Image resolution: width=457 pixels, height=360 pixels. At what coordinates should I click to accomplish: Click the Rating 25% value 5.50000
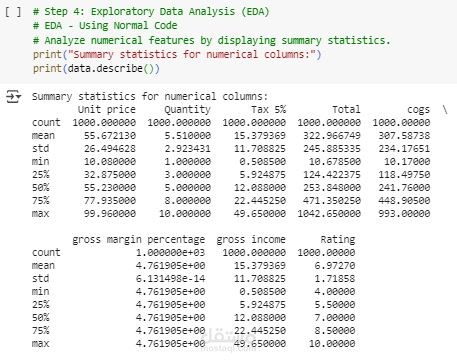click(335, 305)
